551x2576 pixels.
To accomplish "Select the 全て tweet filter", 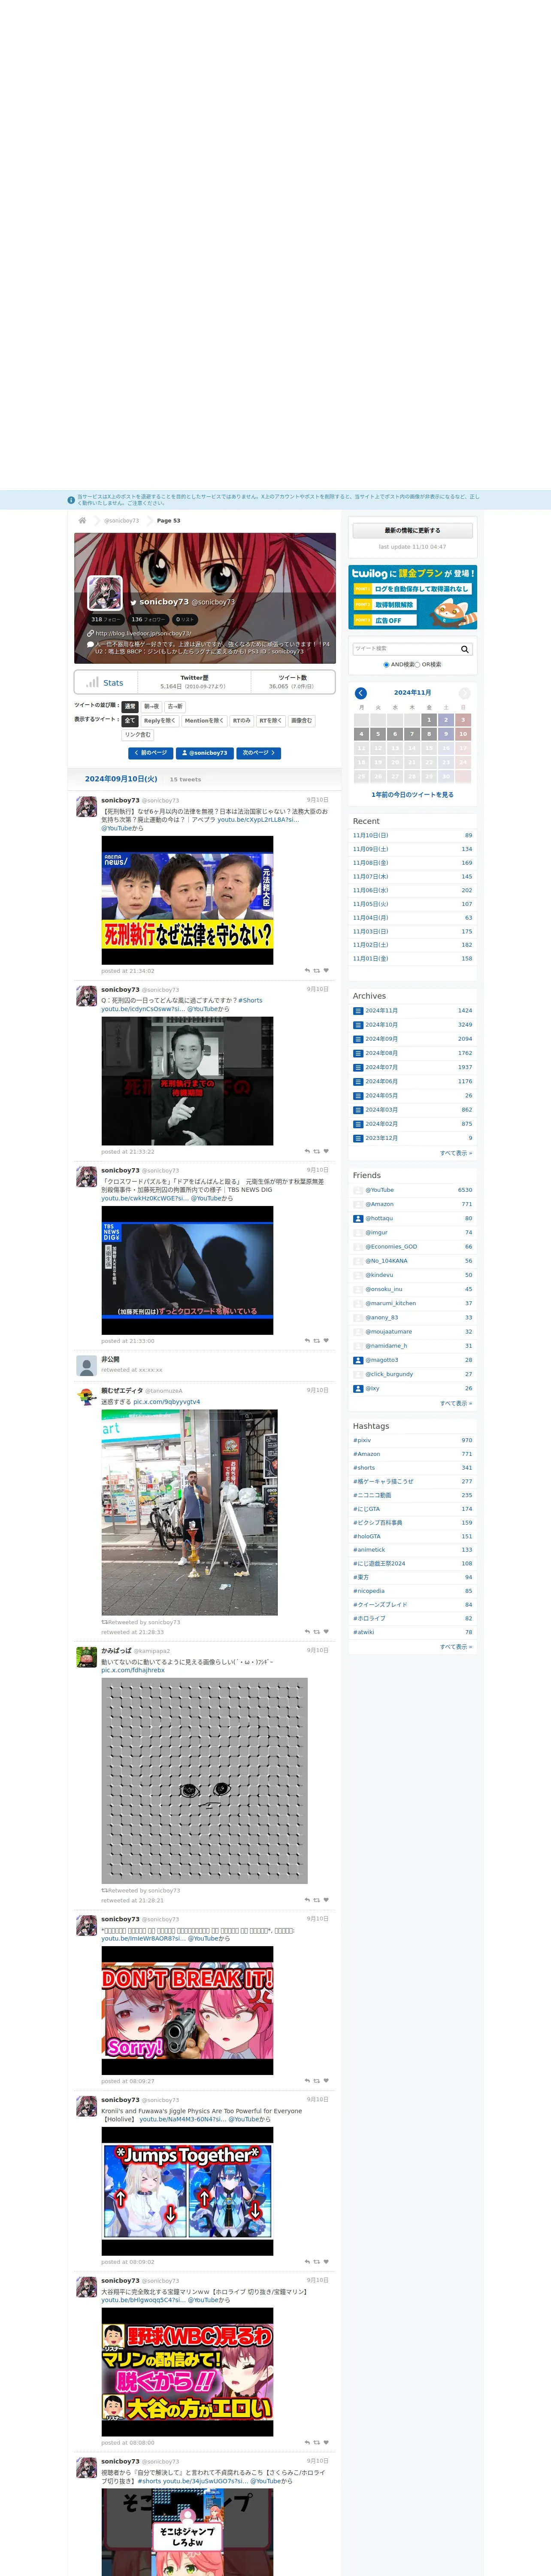I will (x=130, y=720).
